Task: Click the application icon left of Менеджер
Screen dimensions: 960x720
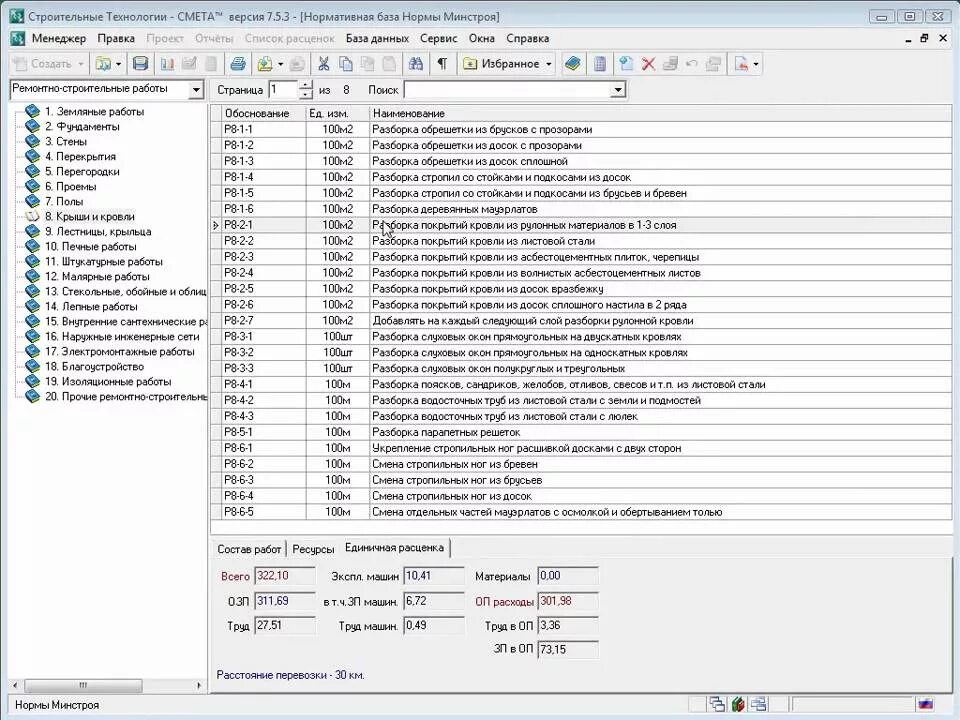Action: pos(18,39)
